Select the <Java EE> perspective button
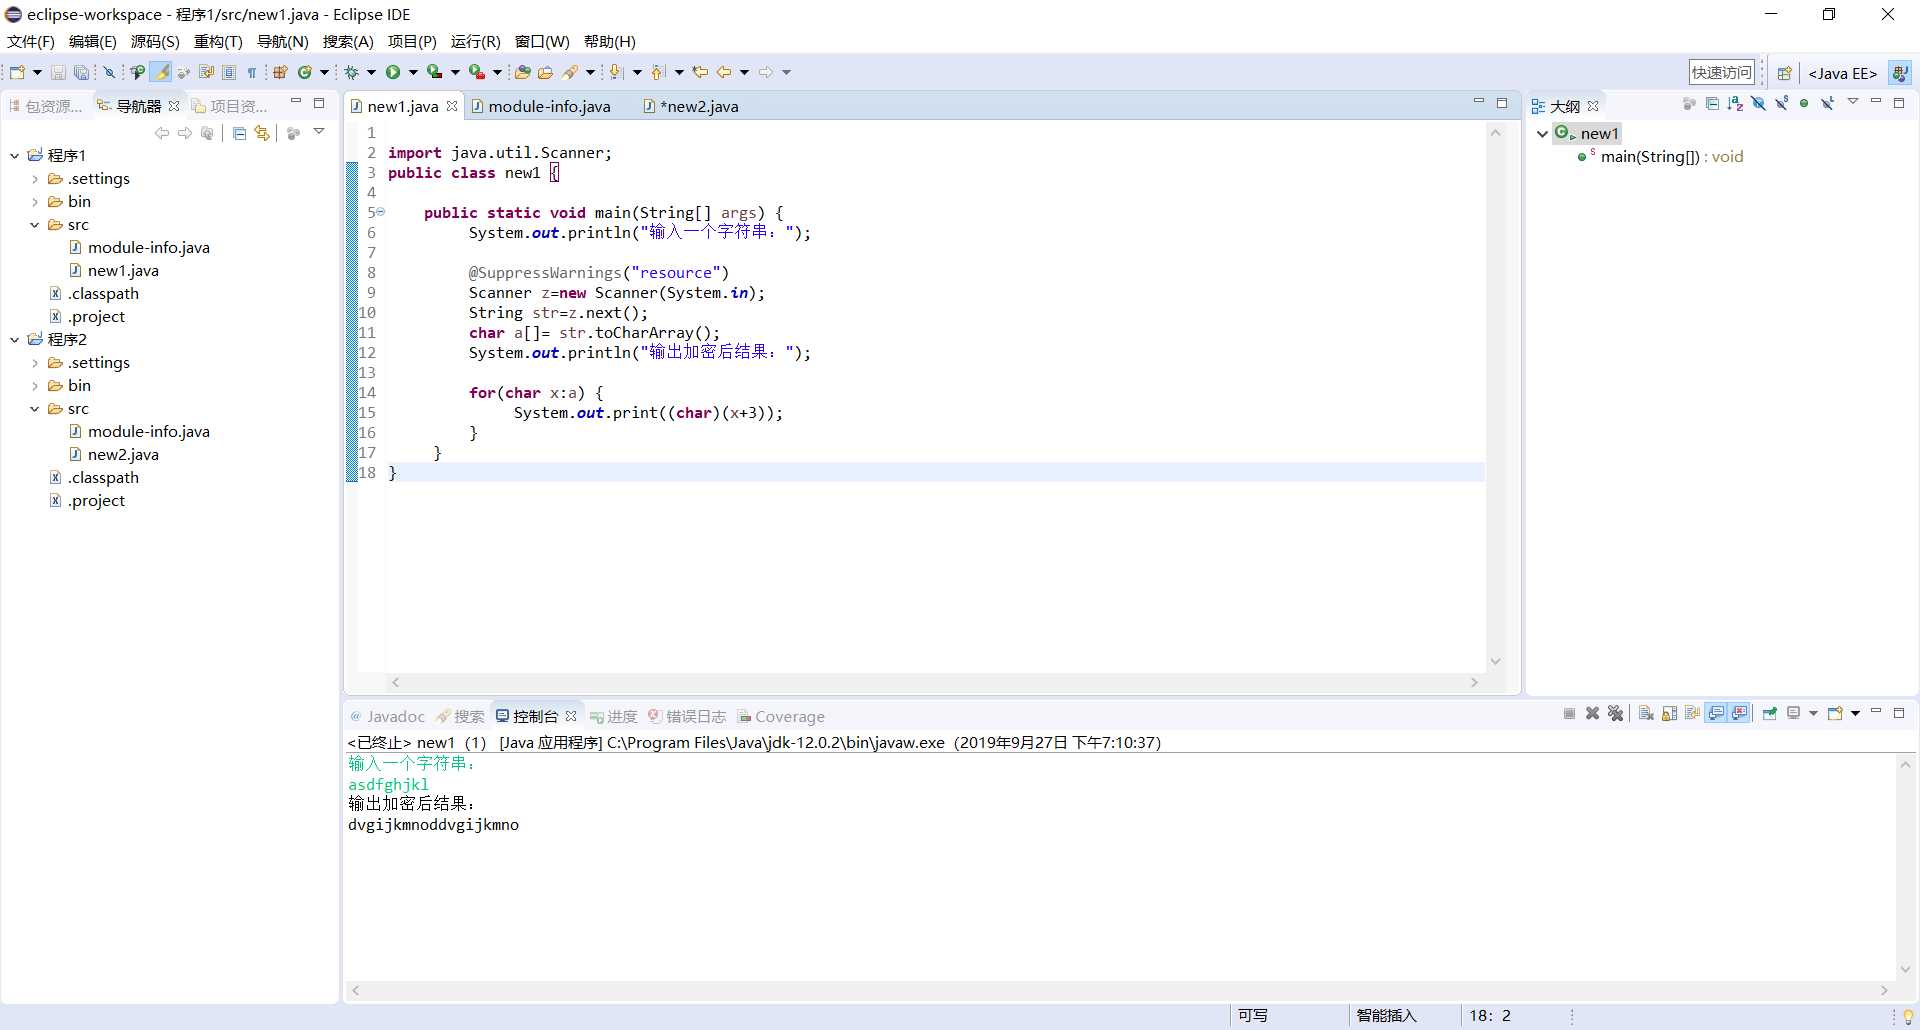 [x=1842, y=73]
